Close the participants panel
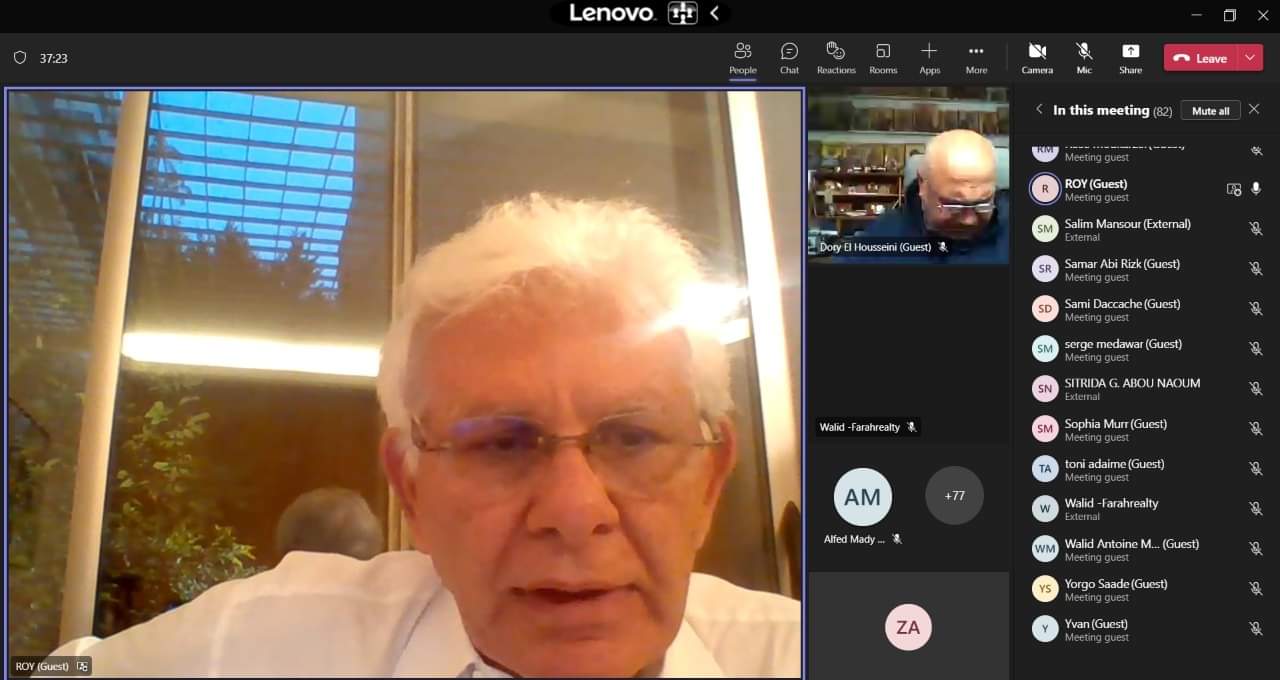 (1254, 109)
